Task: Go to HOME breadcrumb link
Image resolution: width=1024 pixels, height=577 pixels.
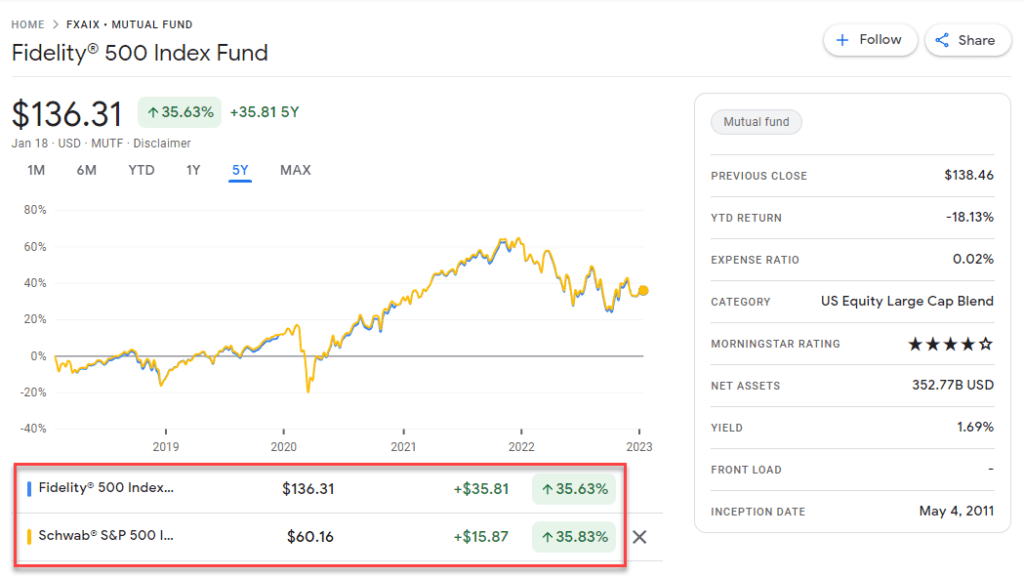Action: point(27,25)
